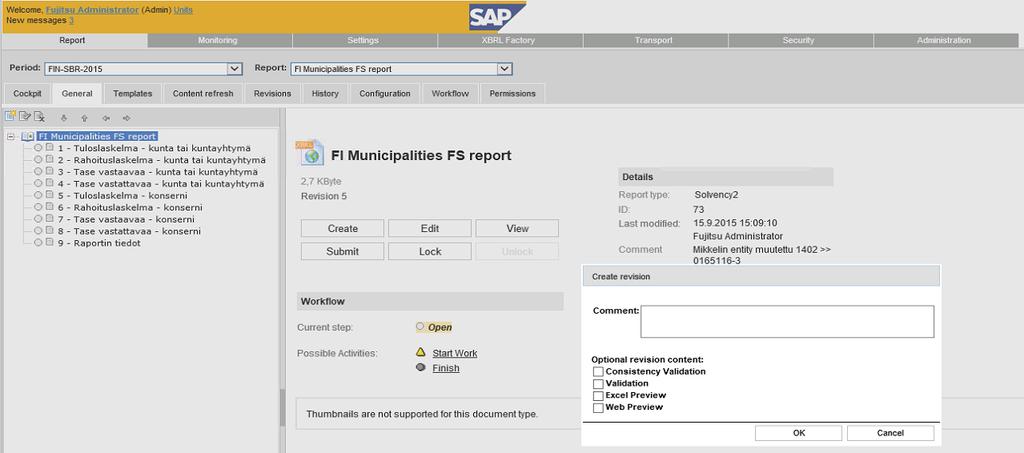Click status circle of 7 - Tase vastaavaa konserni
The height and width of the screenshot is (453, 1024).
point(39,219)
